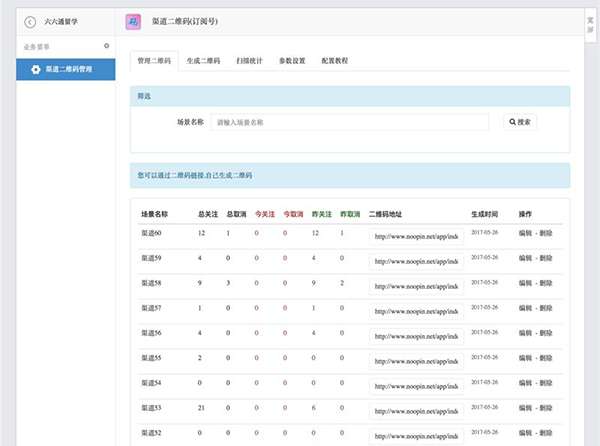Click the magnifier 搜索 button
The width and height of the screenshot is (600, 446).
click(x=520, y=122)
